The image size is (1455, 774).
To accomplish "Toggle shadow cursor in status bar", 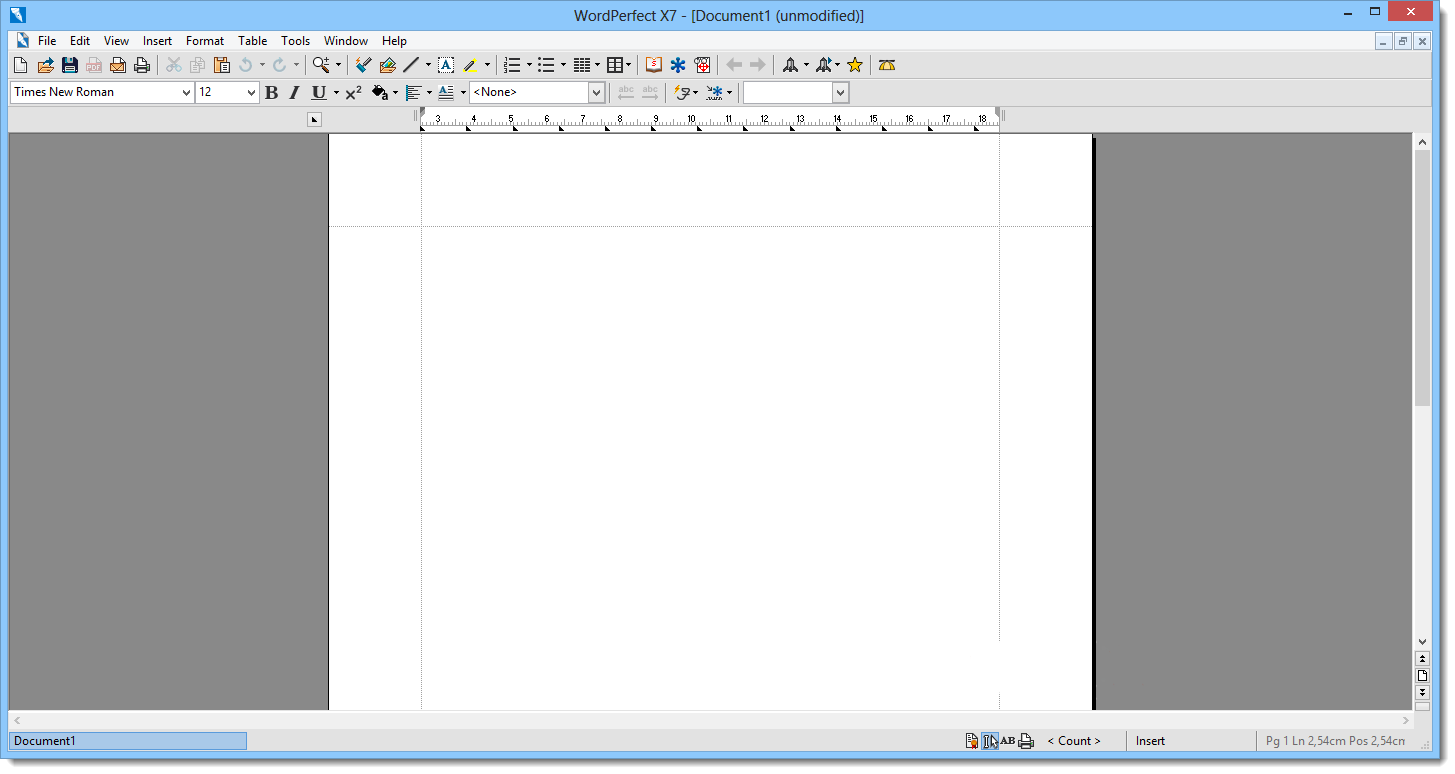I will click(x=990, y=741).
